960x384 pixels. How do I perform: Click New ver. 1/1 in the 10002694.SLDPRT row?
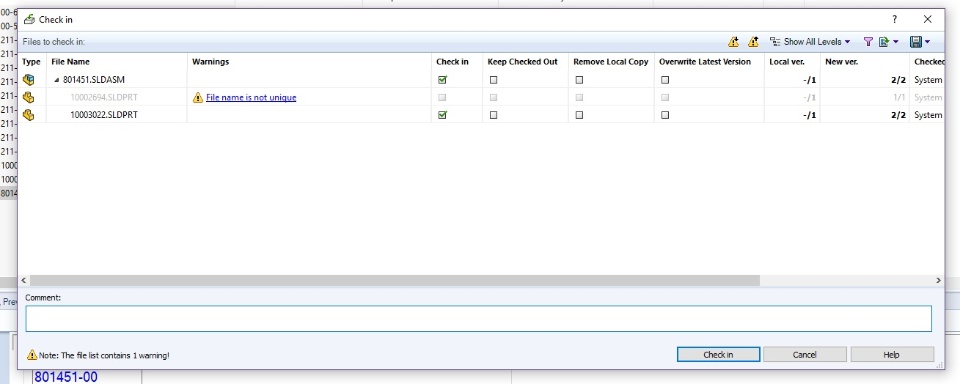899,97
